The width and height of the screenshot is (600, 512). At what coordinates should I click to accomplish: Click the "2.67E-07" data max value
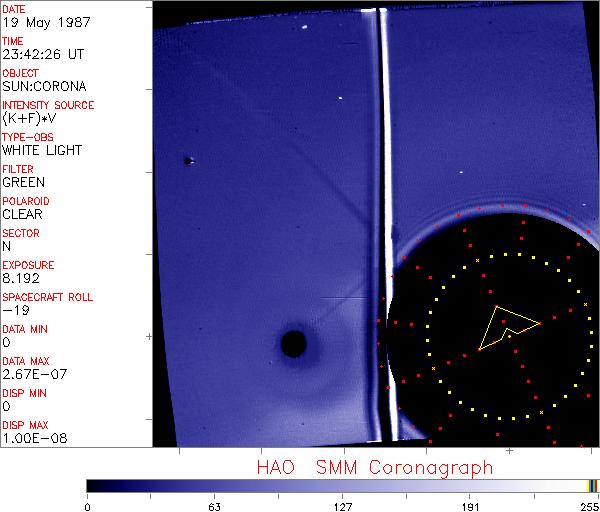[x=30, y=374]
